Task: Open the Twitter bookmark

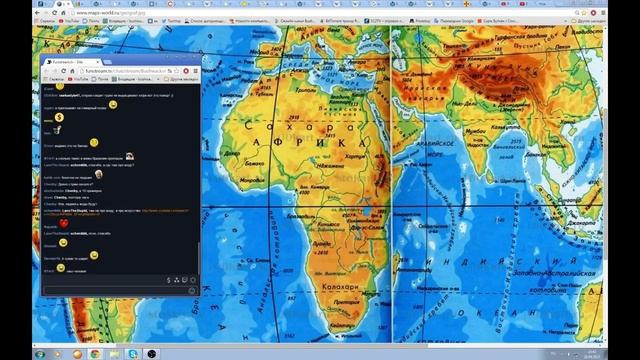Action: click(x=171, y=21)
